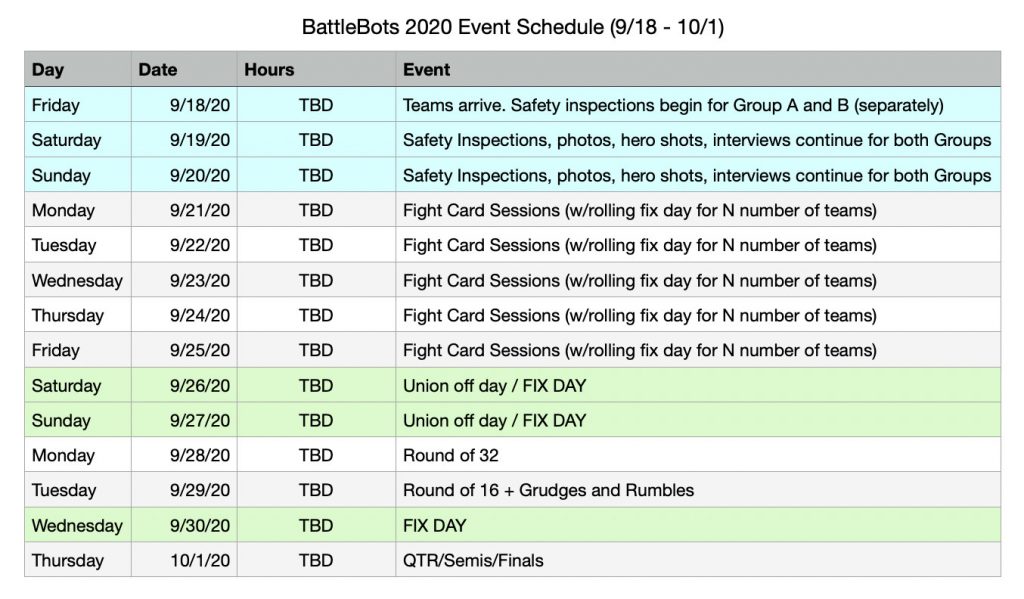The height and width of the screenshot is (599, 1024).
Task: Click the Sunday 9/27/20 day cell
Action: point(61,420)
